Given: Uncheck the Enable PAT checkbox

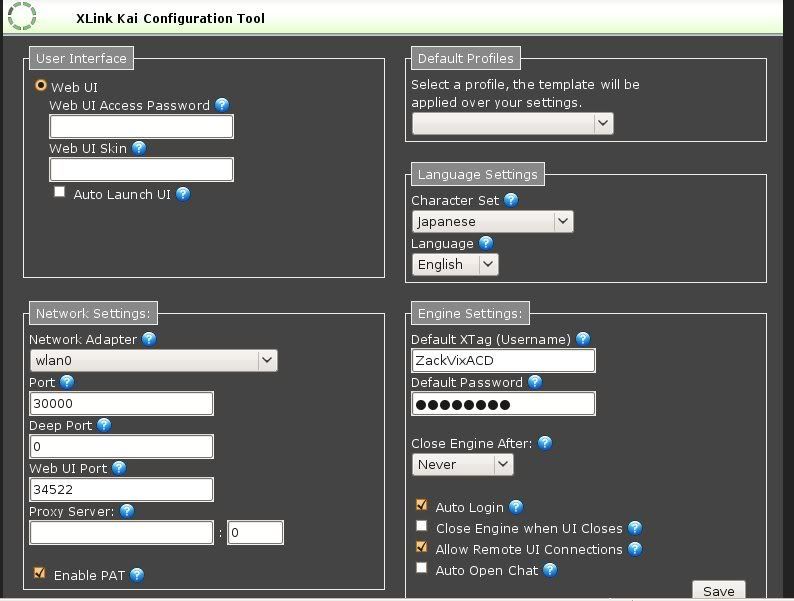Looking at the screenshot, I should [x=39, y=573].
